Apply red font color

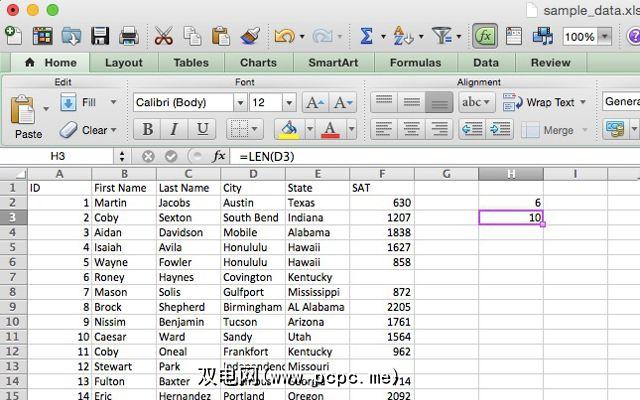coord(330,129)
